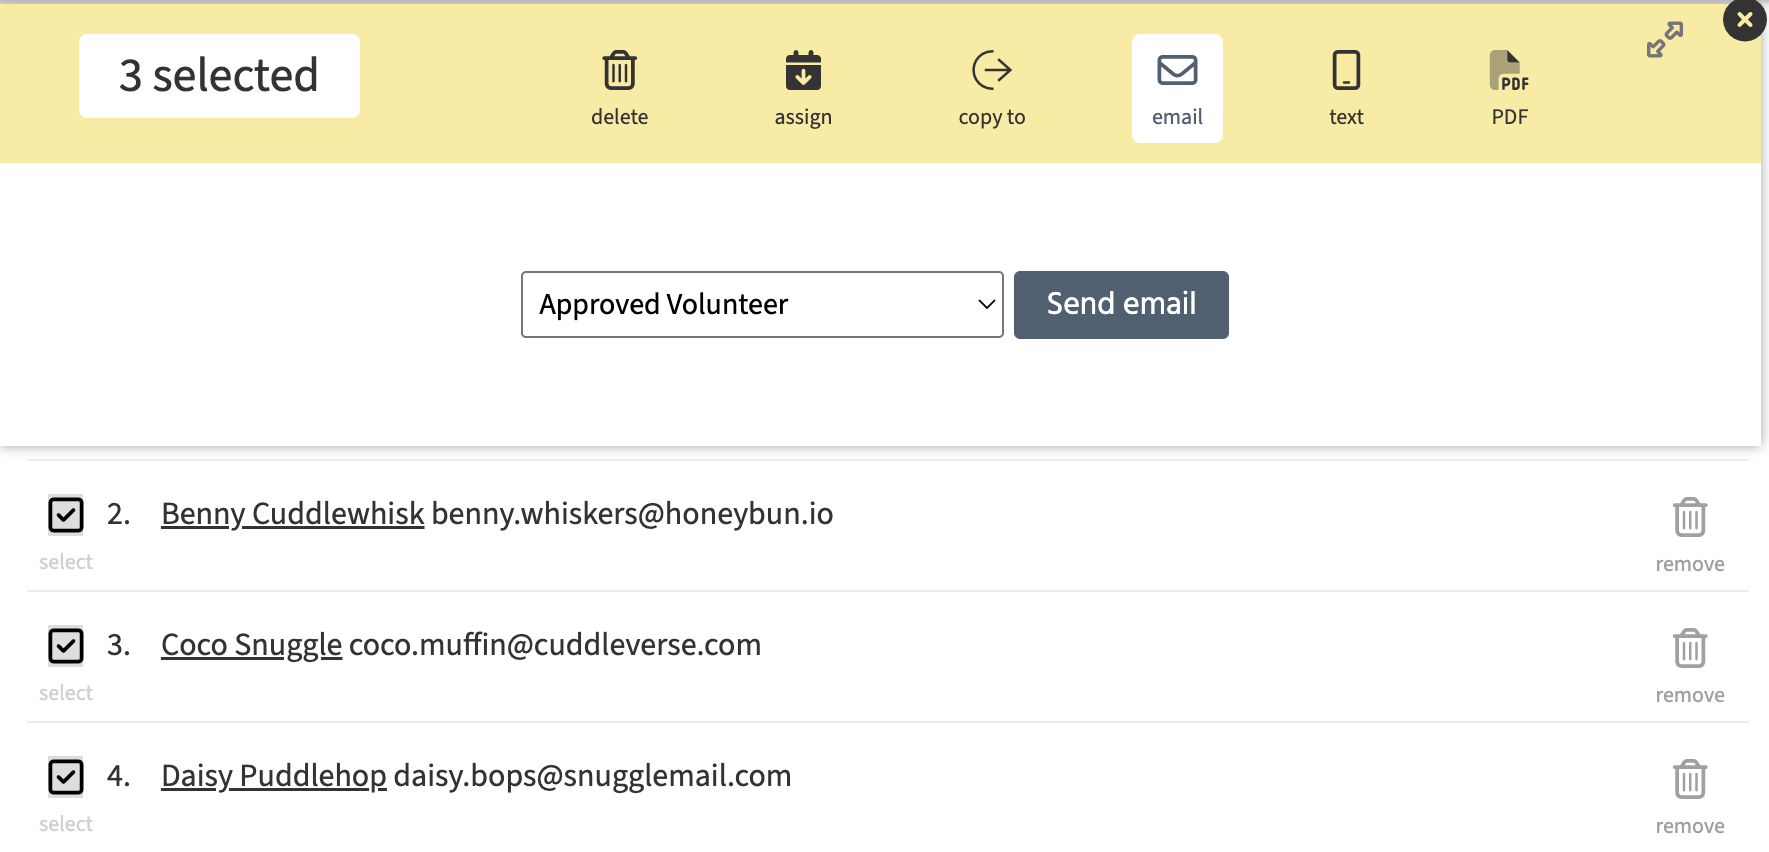Image resolution: width=1769 pixels, height=852 pixels.
Task: Close the bulk actions panel
Action: (1744, 20)
